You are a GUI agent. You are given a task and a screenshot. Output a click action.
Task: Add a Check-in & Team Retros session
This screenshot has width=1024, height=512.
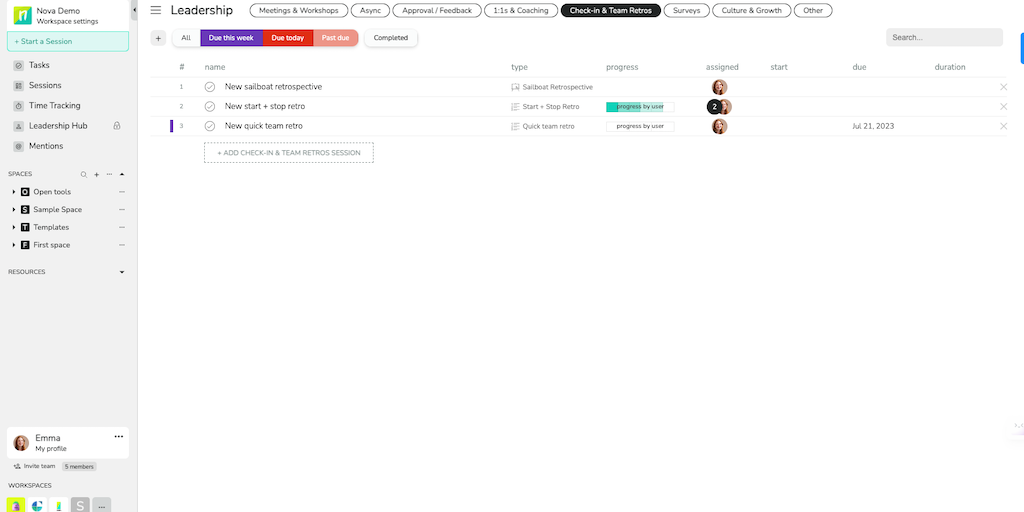coord(289,153)
